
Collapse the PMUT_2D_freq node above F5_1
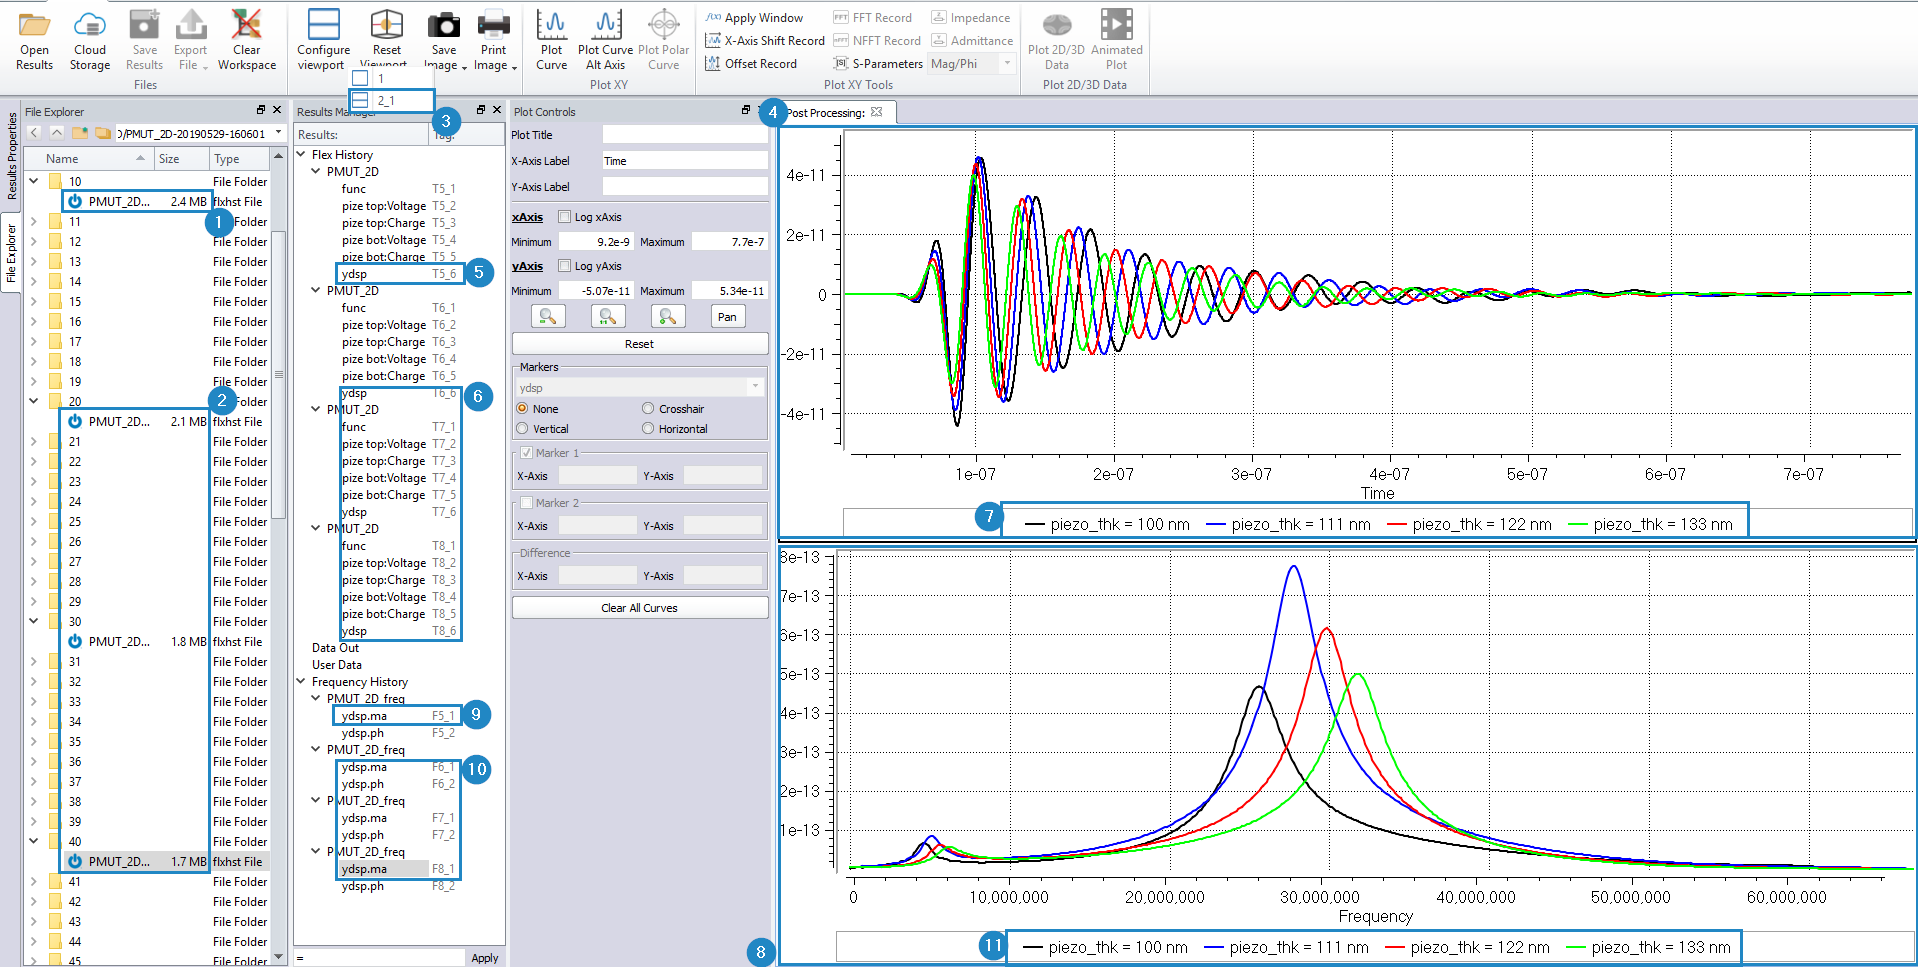pos(316,699)
